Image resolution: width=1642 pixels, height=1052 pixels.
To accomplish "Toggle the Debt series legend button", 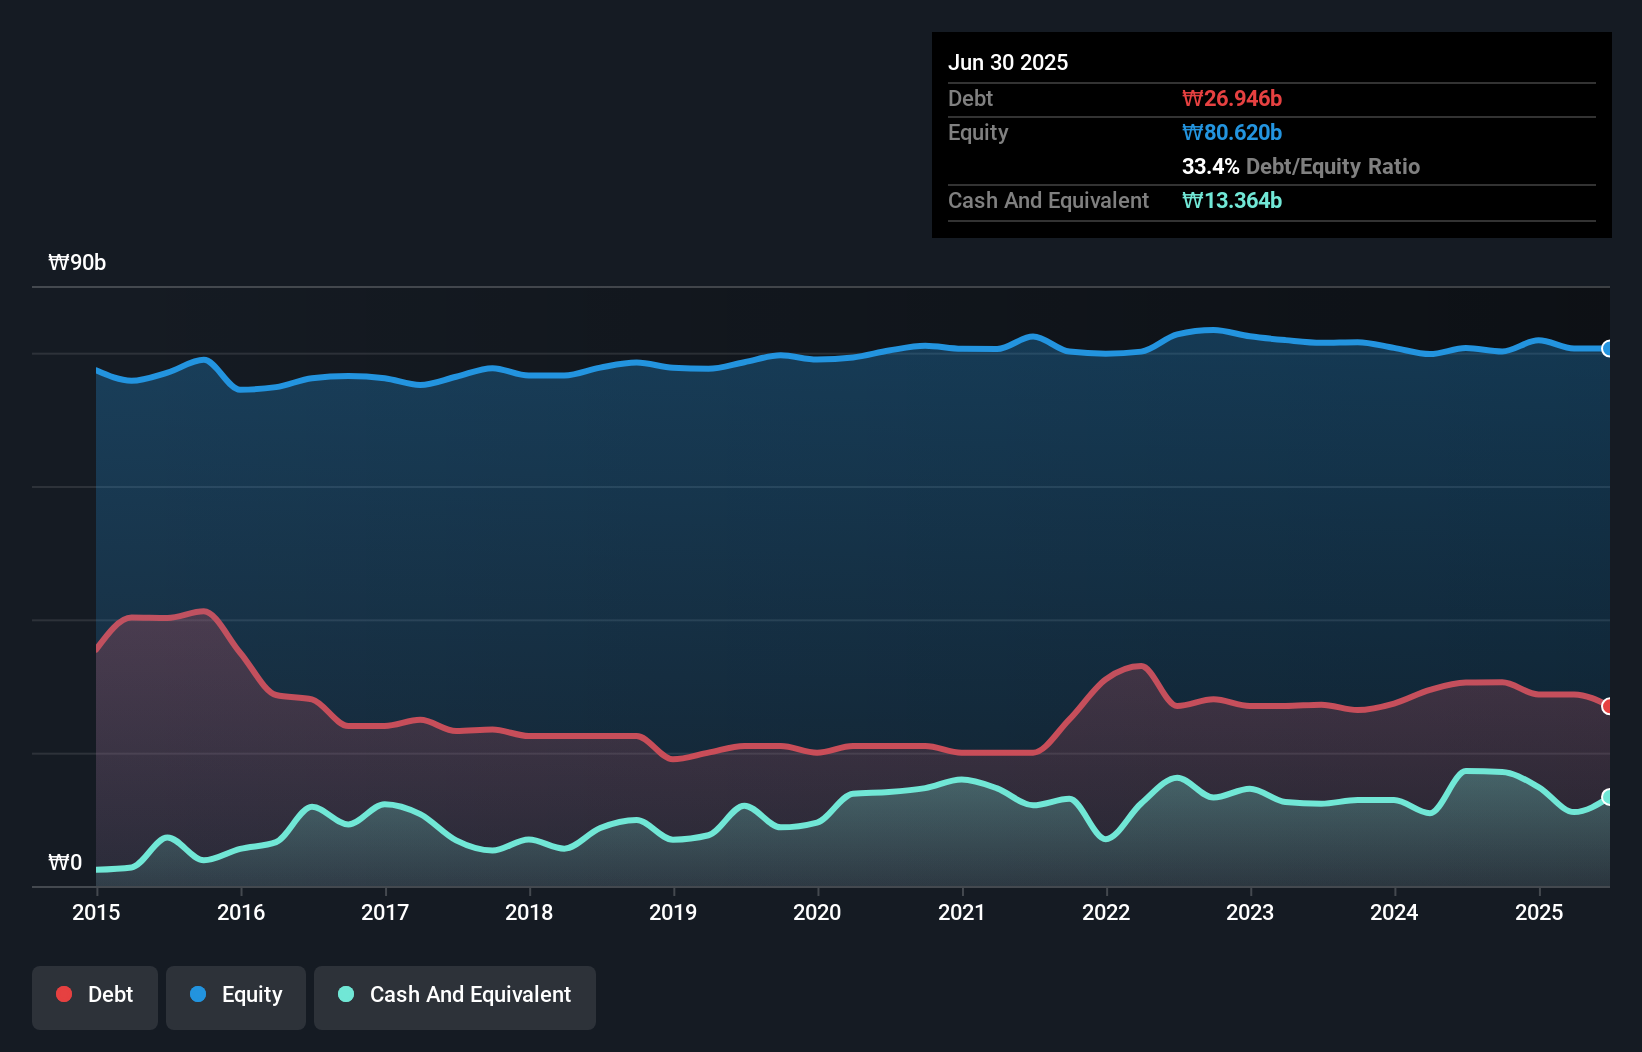I will [x=95, y=995].
